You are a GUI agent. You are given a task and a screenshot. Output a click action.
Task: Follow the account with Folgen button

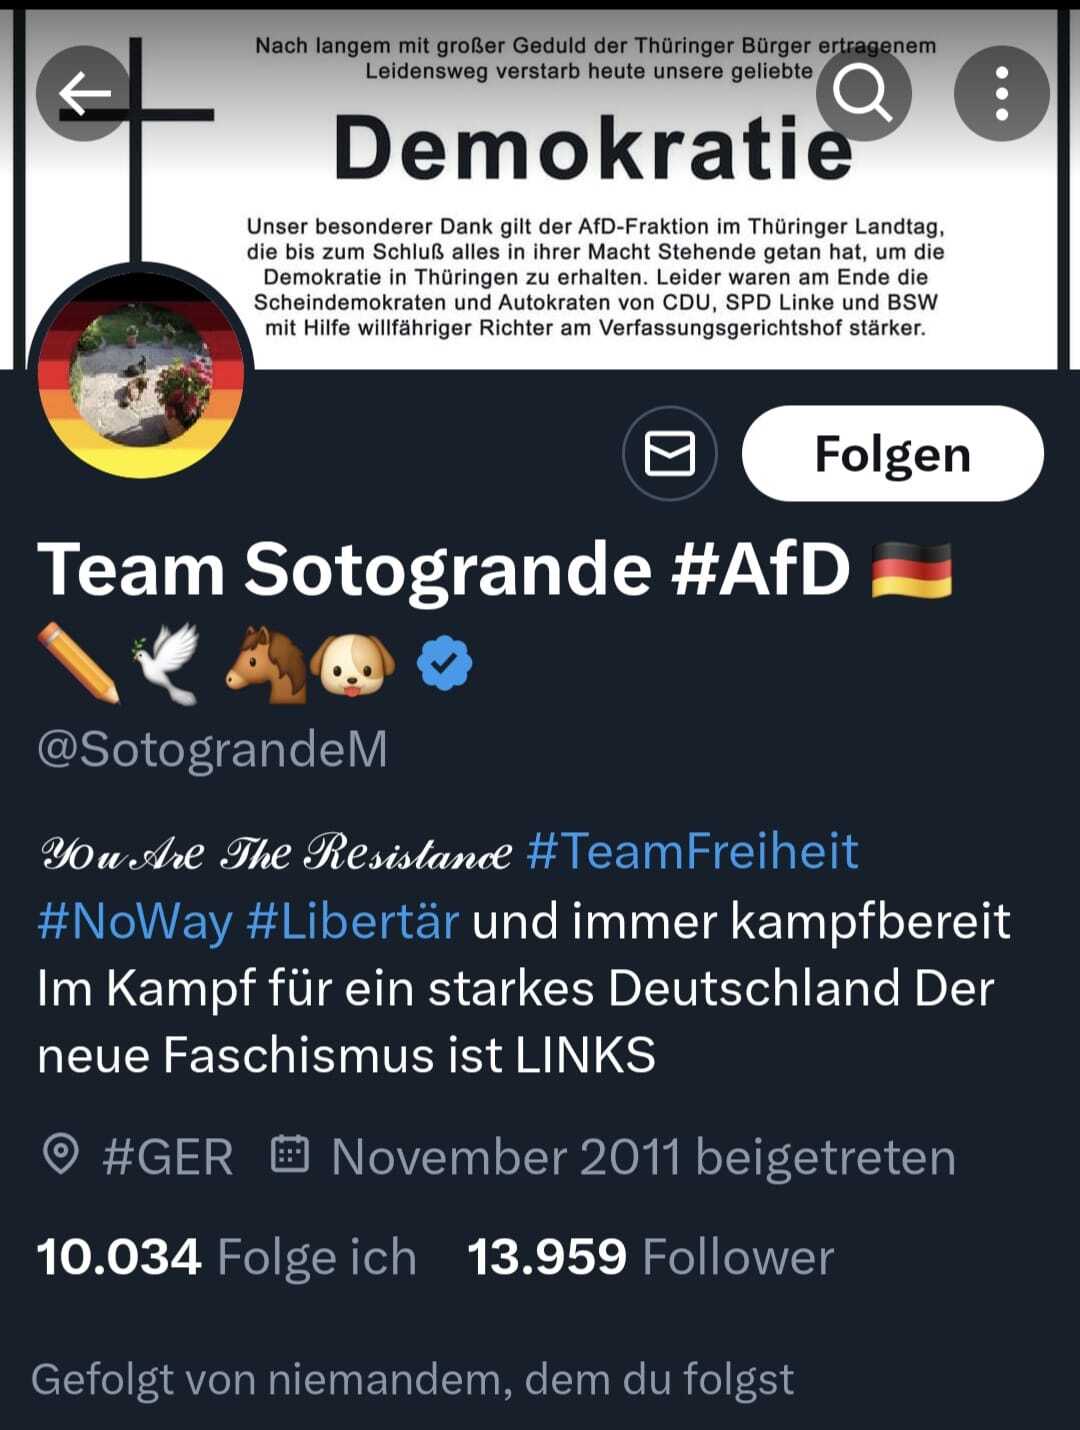(893, 454)
